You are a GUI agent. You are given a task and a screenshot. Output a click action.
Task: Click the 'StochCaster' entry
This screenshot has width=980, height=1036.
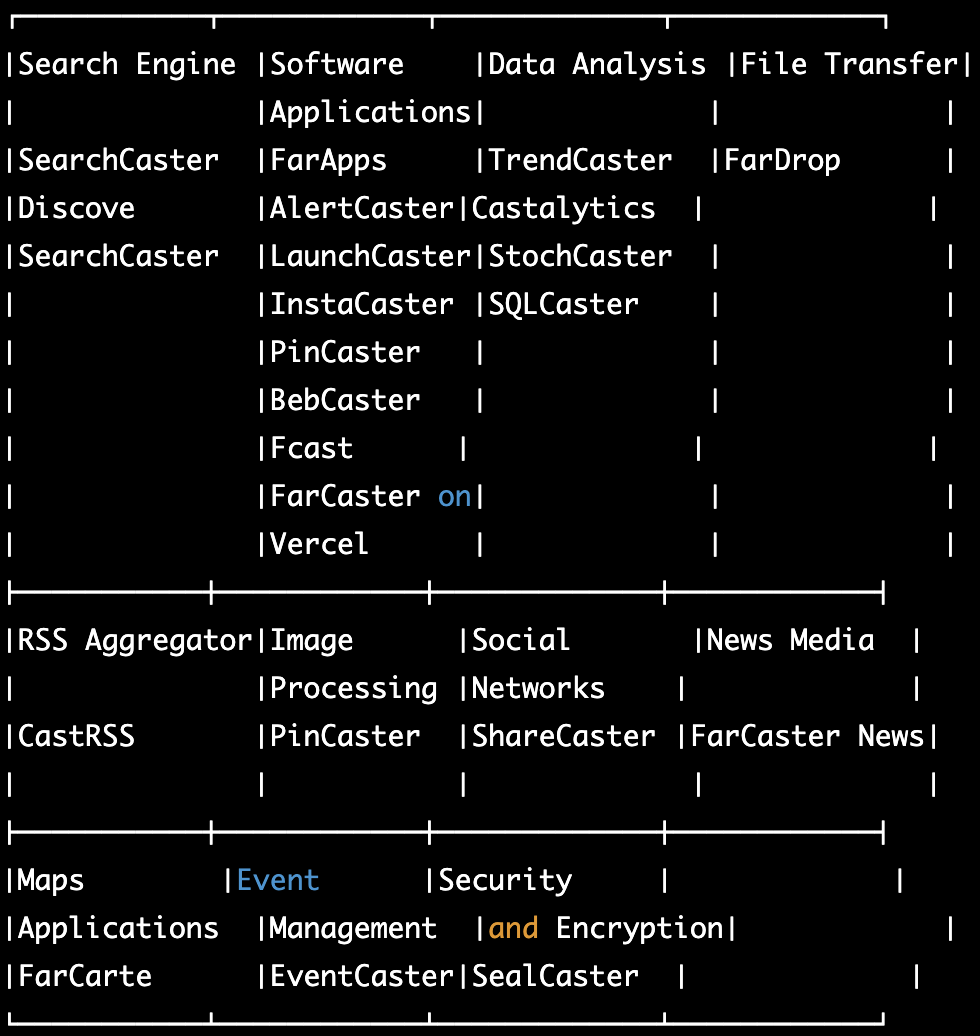click(580, 256)
